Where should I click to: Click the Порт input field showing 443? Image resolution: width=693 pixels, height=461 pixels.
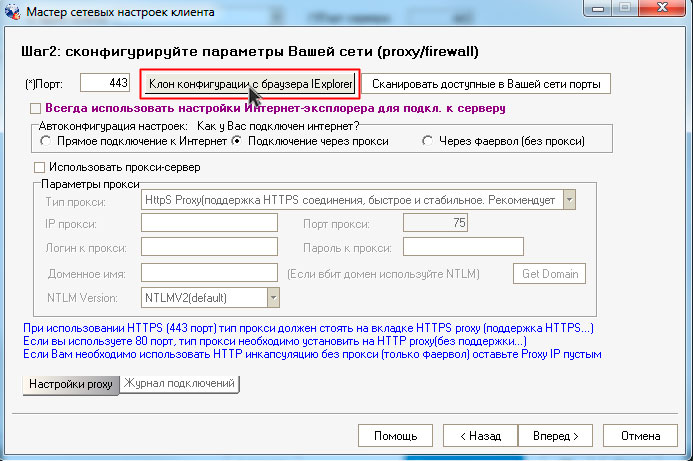(105, 83)
